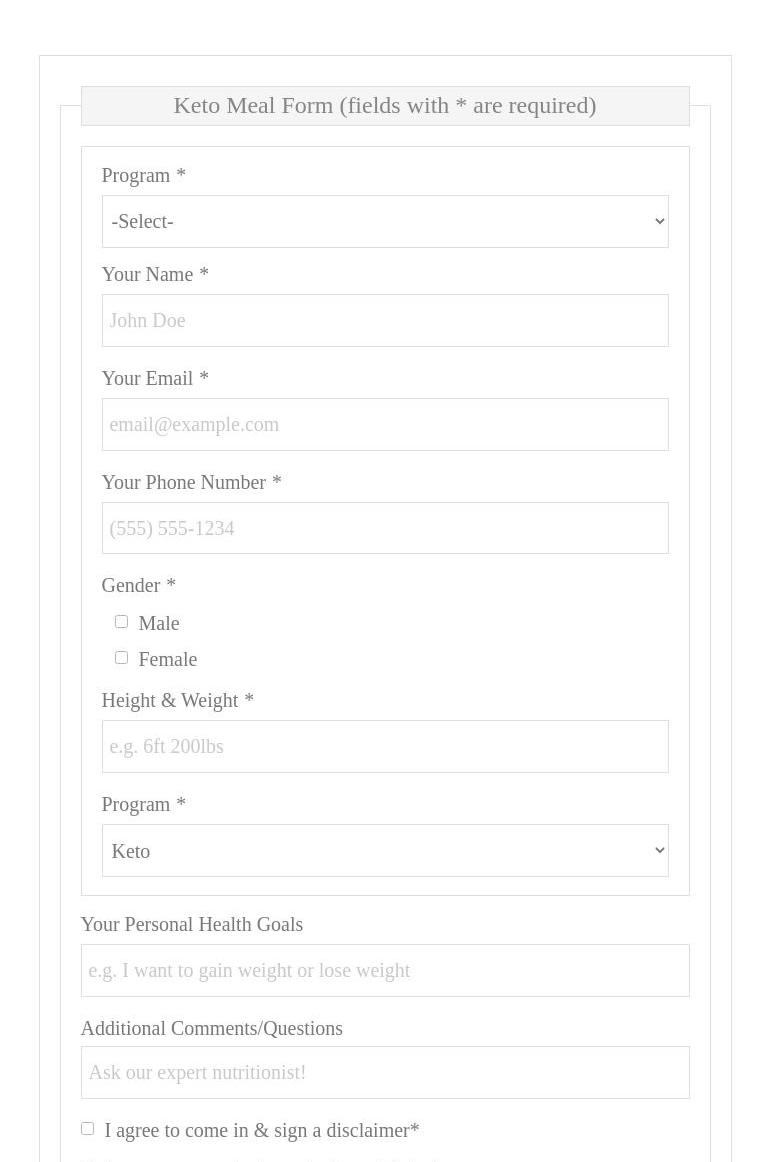This screenshot has height=1162, width=770.
Task: Check the Female gender checkbox
Action: 121,658
